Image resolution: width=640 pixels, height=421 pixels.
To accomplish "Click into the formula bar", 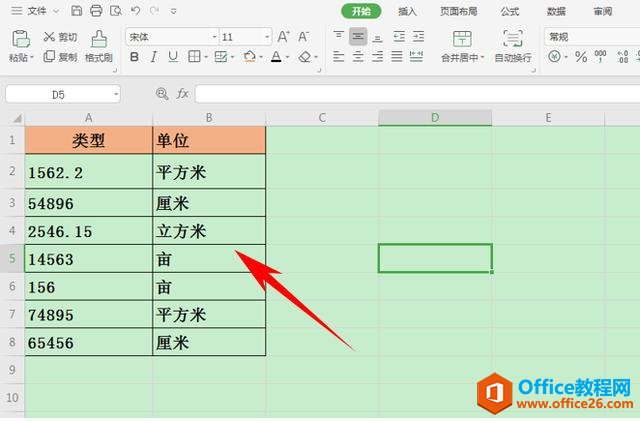I will 417,94.
